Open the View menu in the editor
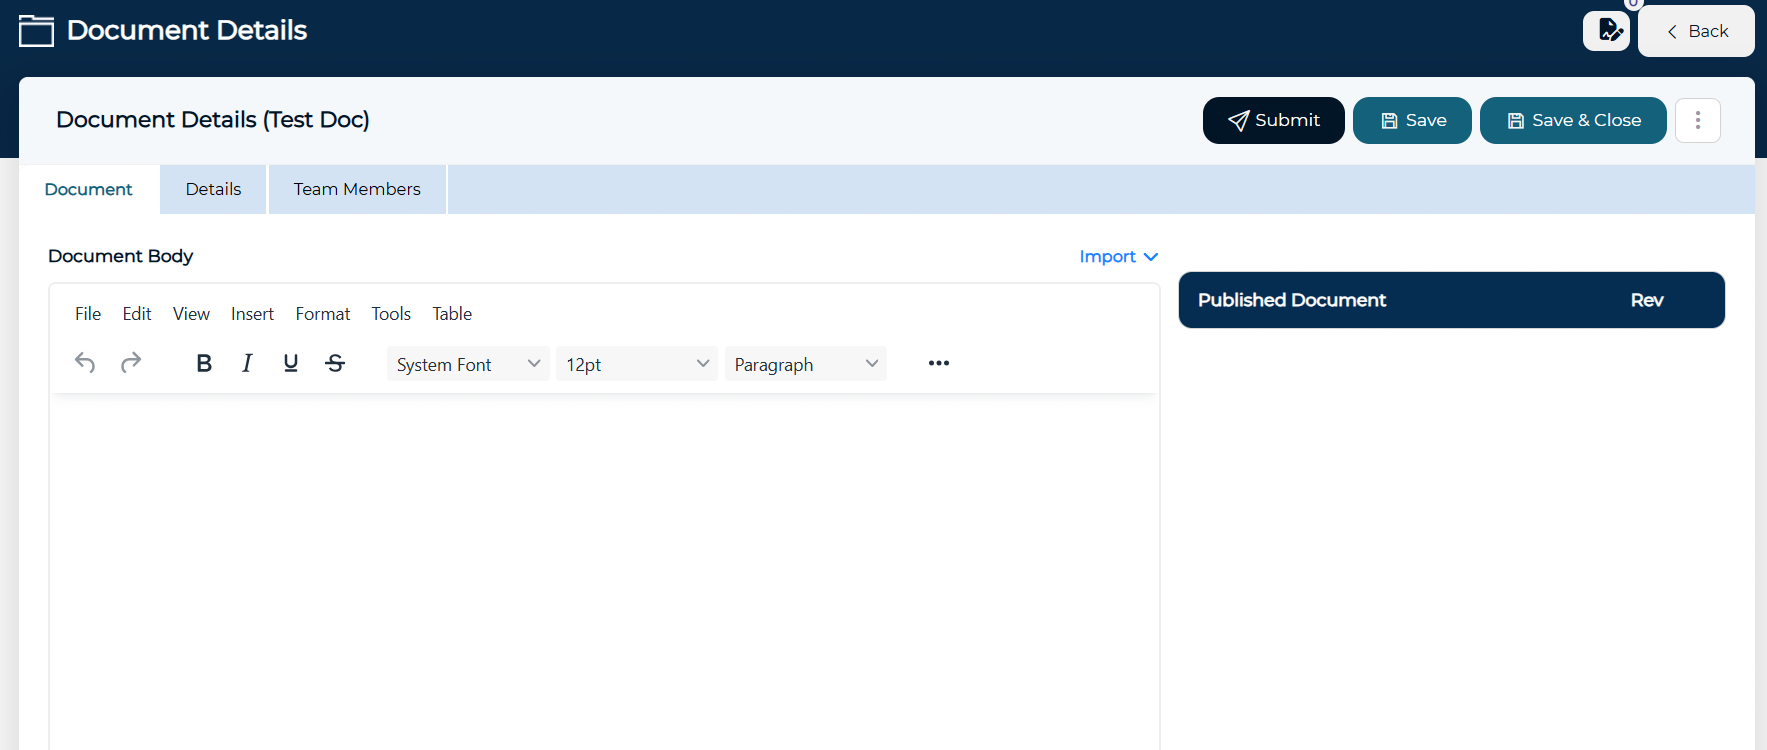Viewport: 1767px width, 750px height. 191,314
